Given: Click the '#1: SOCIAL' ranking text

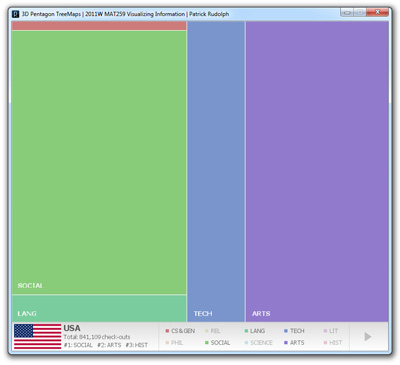Looking at the screenshot, I should [x=78, y=345].
